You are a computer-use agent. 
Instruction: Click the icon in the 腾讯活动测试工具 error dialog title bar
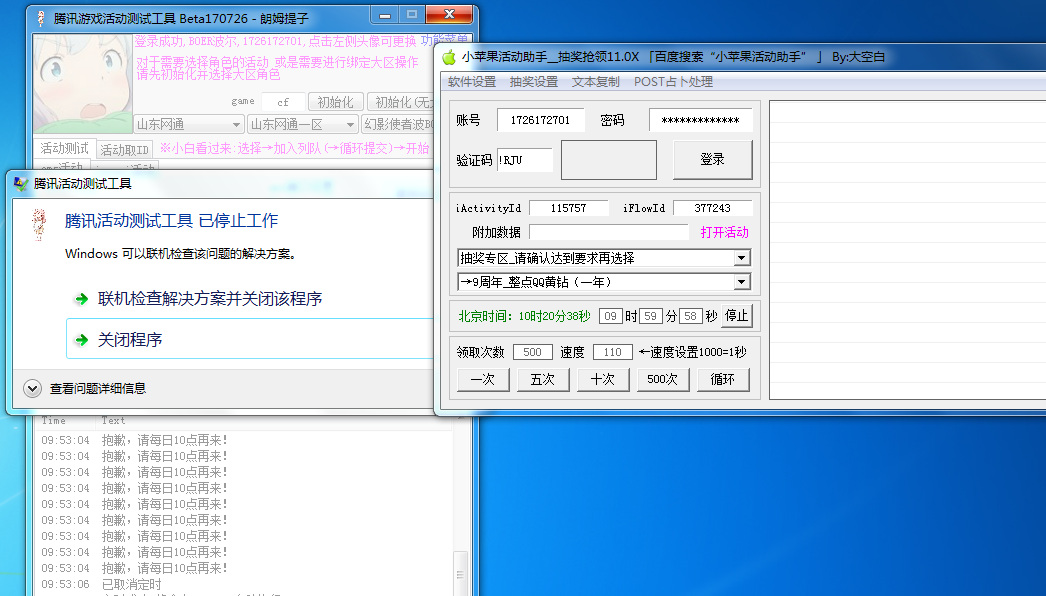coord(21,184)
